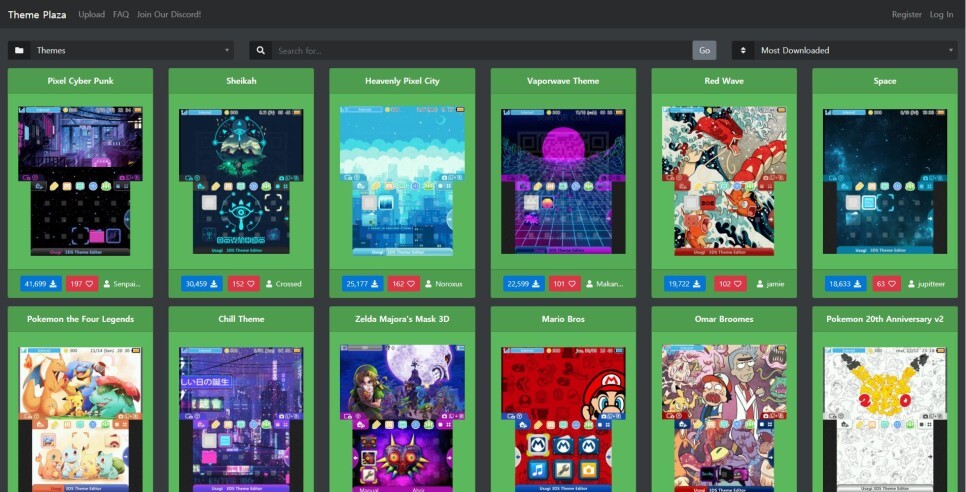Click Vaporwave Theme preview thumbnail
Image resolution: width=966 pixels, height=492 pixels.
(x=563, y=181)
